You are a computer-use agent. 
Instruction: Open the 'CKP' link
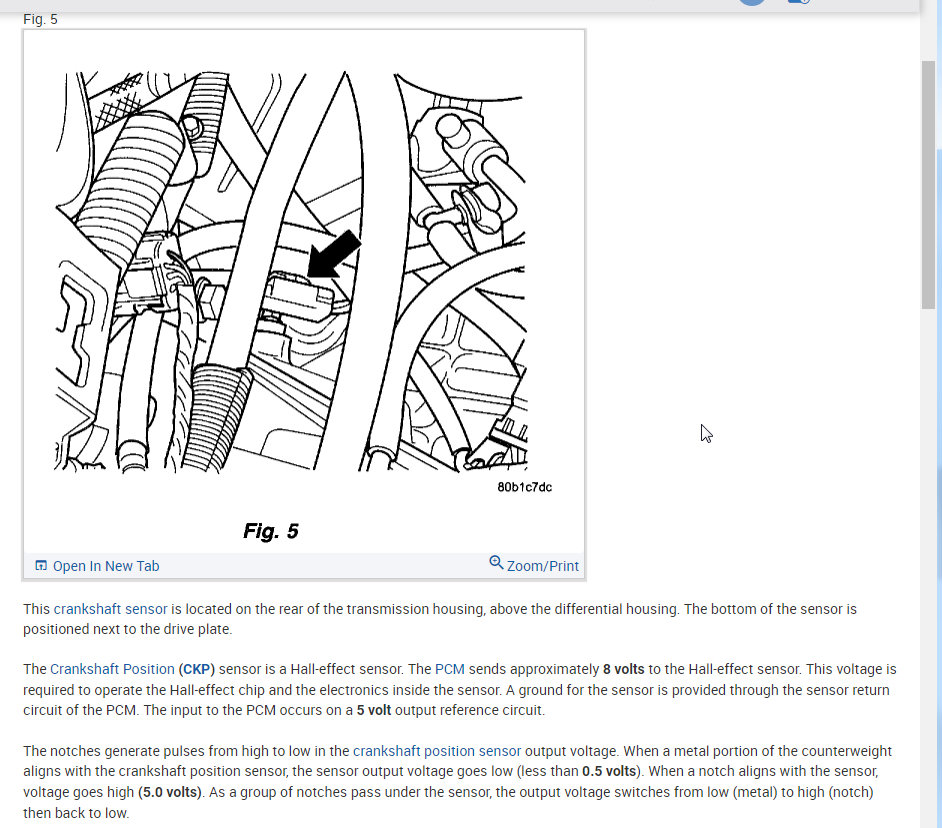point(196,669)
